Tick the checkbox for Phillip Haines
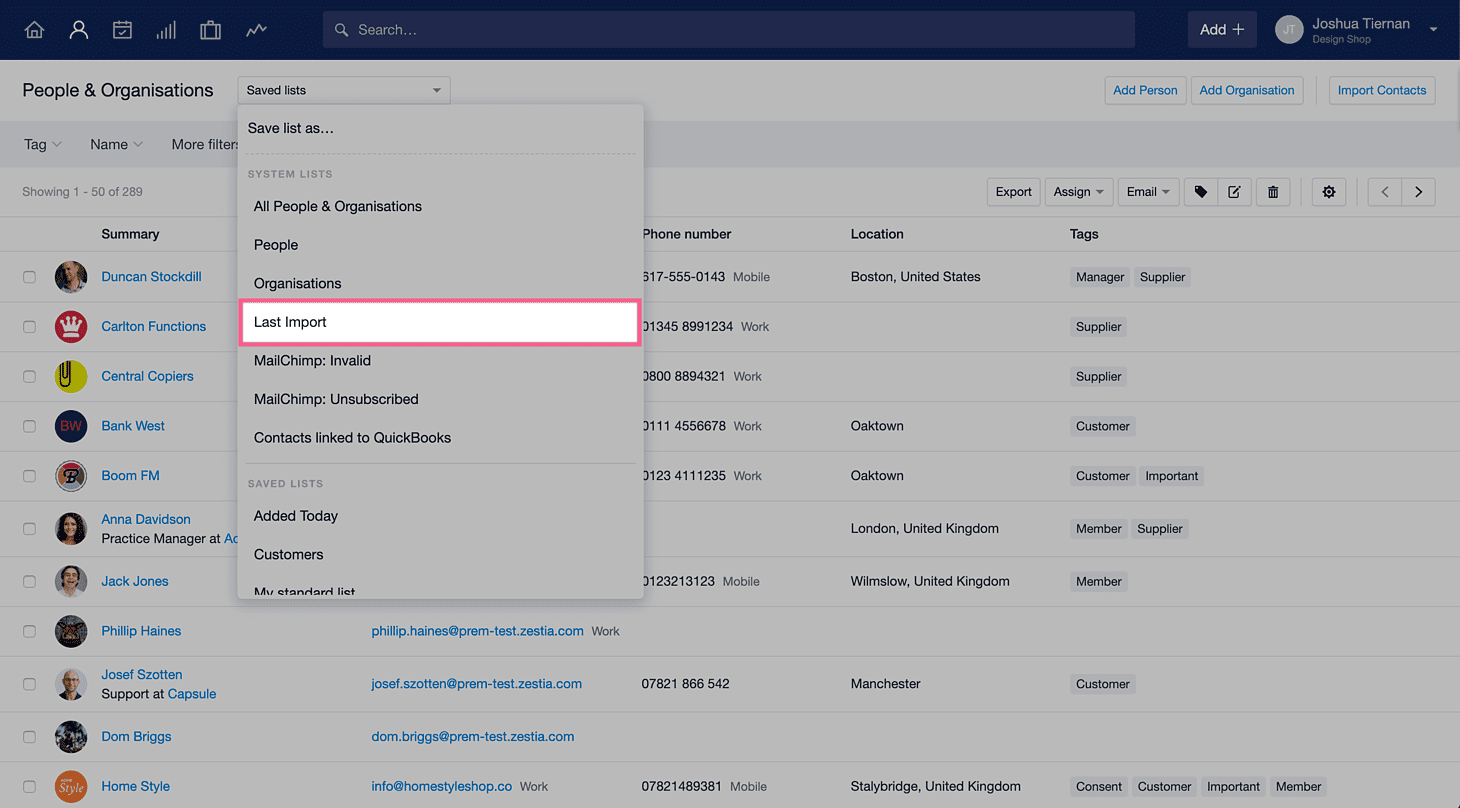 tap(29, 632)
